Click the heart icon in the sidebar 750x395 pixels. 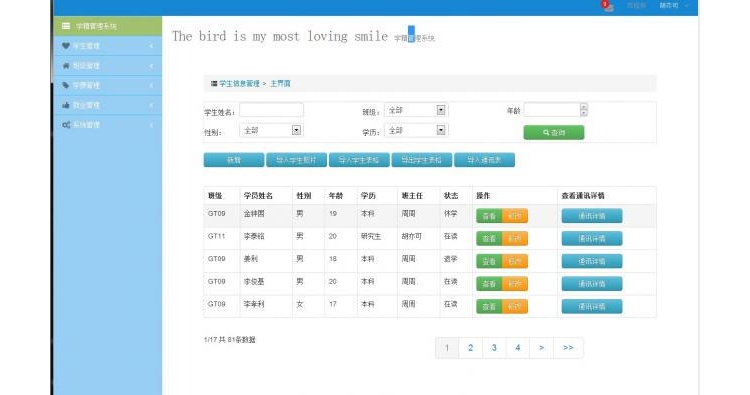pos(66,46)
